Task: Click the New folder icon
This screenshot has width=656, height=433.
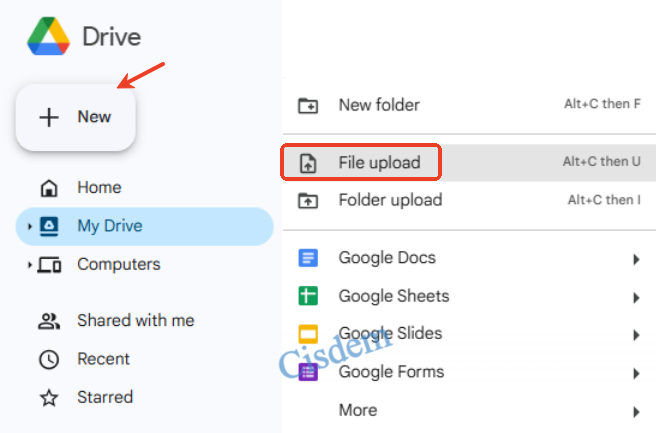Action: point(308,105)
